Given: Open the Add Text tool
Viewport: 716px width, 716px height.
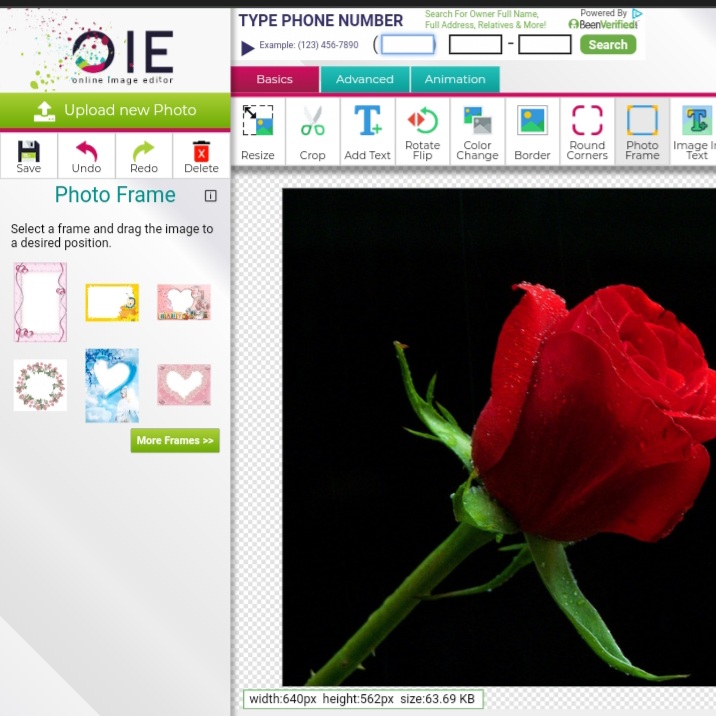Looking at the screenshot, I should point(368,132).
